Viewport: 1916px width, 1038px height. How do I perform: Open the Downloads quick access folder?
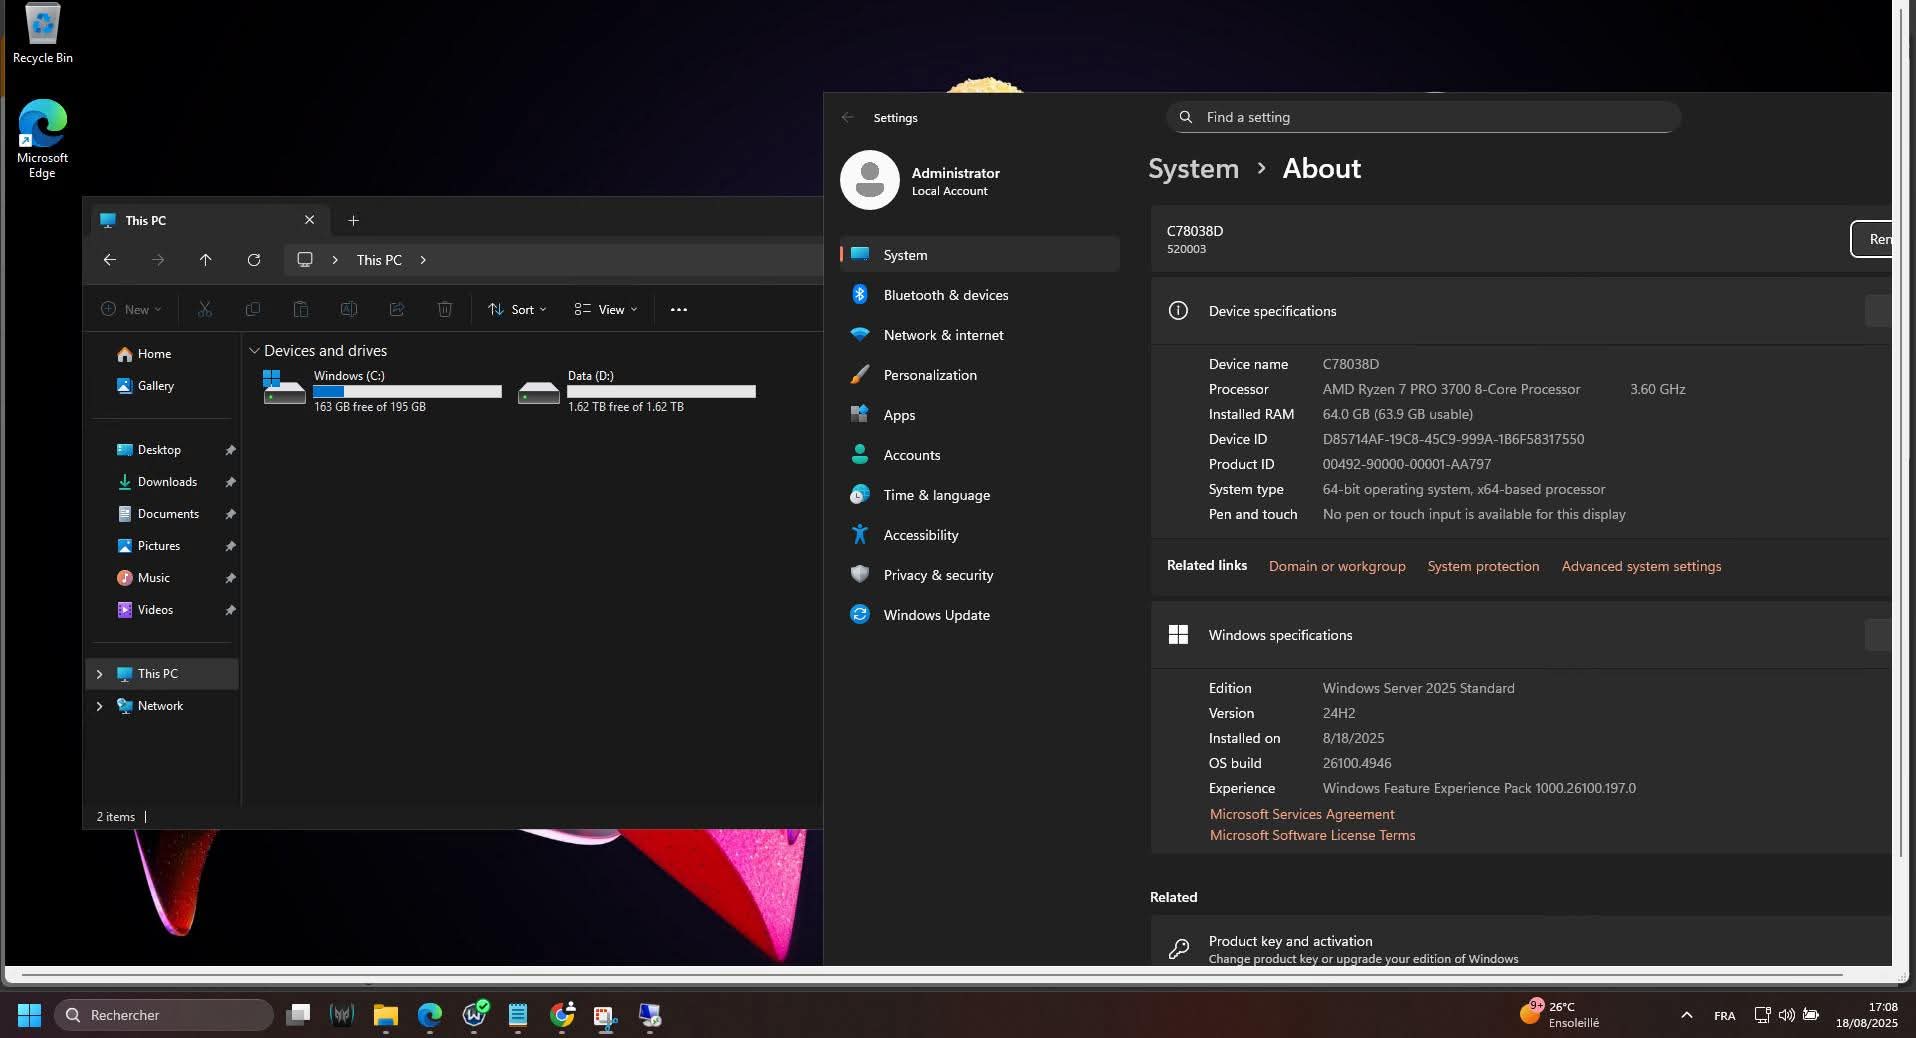[163, 482]
